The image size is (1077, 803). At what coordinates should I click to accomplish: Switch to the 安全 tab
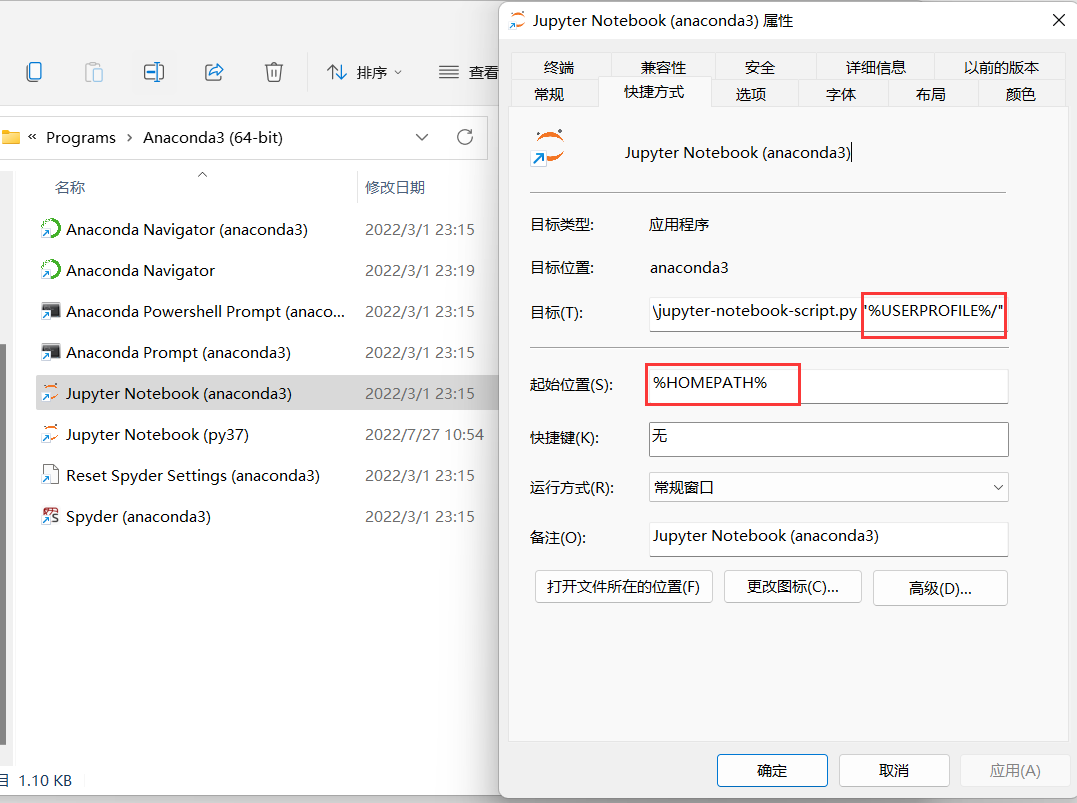pyautogui.click(x=759, y=67)
